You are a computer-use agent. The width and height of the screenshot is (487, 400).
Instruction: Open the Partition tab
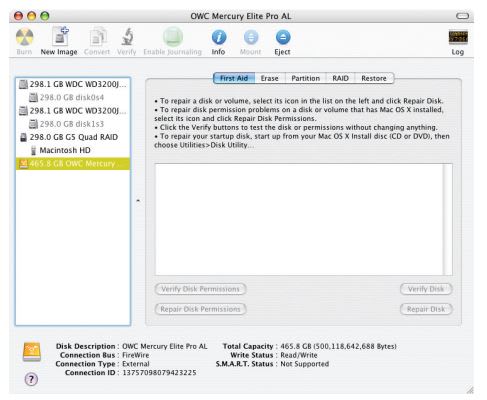click(306, 78)
